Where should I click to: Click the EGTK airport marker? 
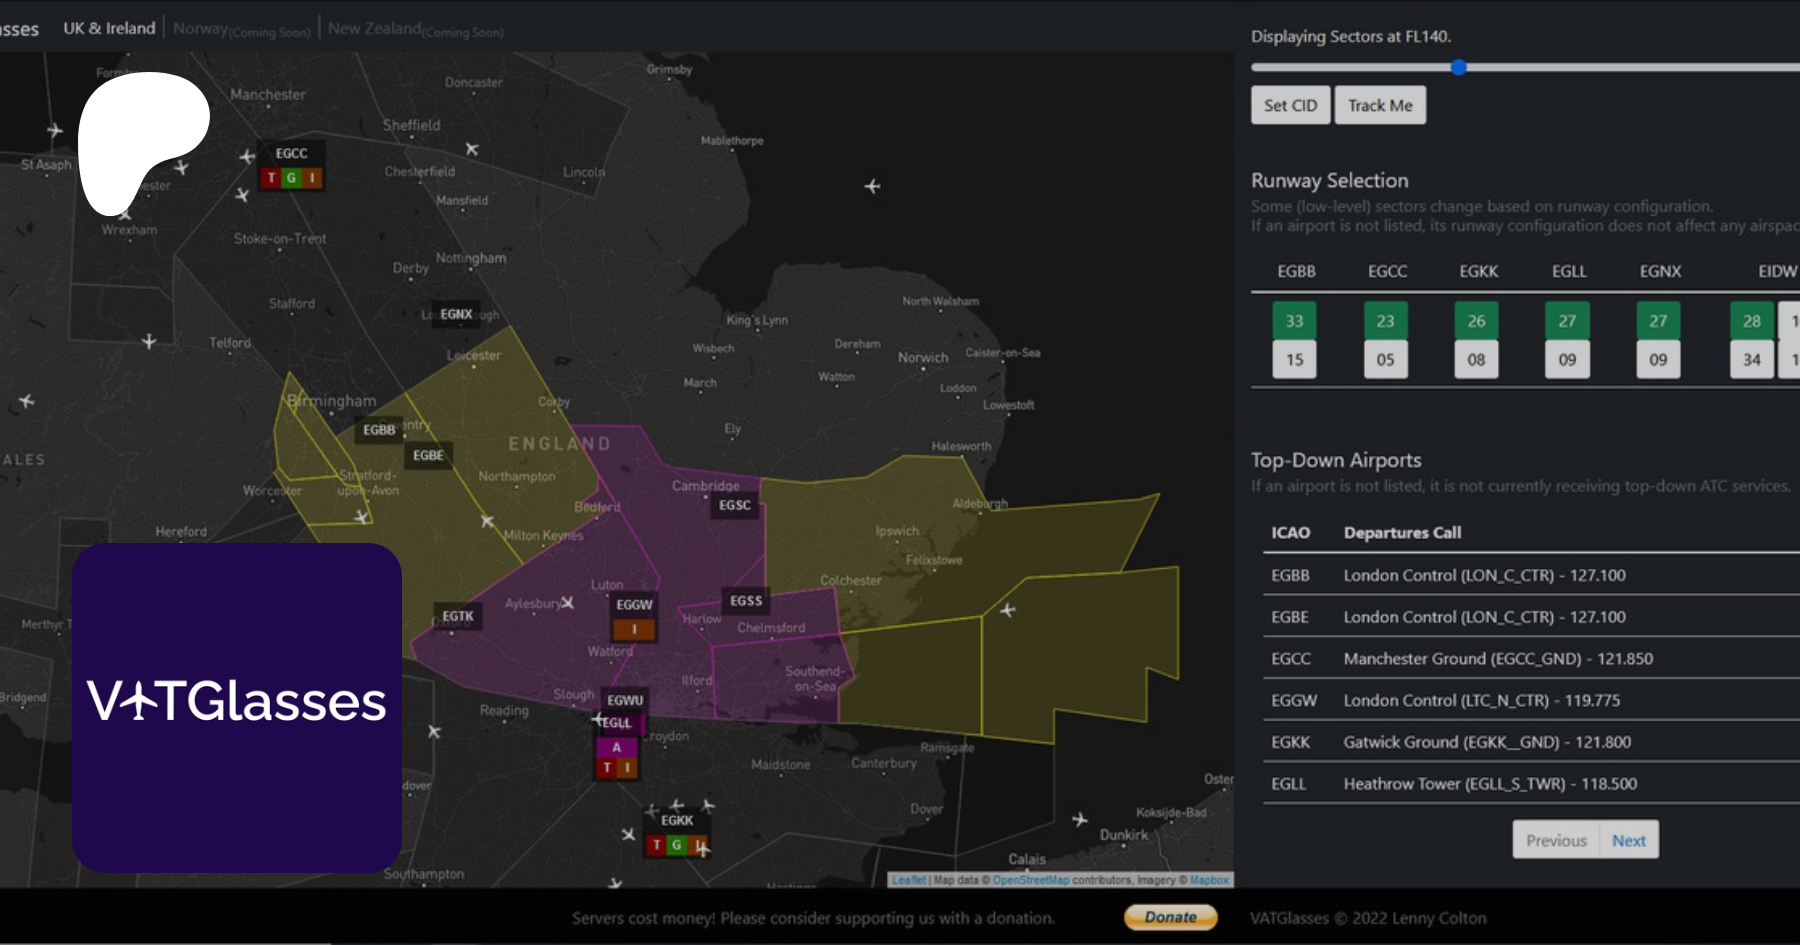point(458,616)
